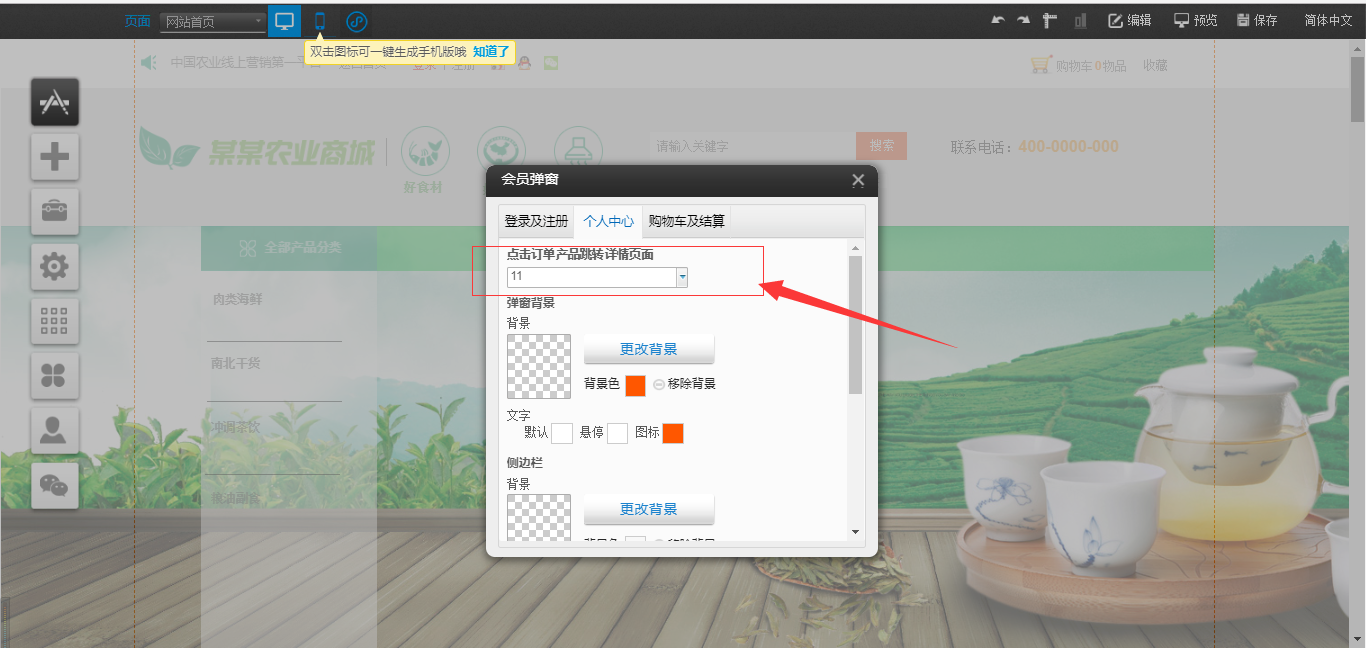Pick the orange 背景色 color swatch
The image size is (1366, 648).
(x=635, y=385)
